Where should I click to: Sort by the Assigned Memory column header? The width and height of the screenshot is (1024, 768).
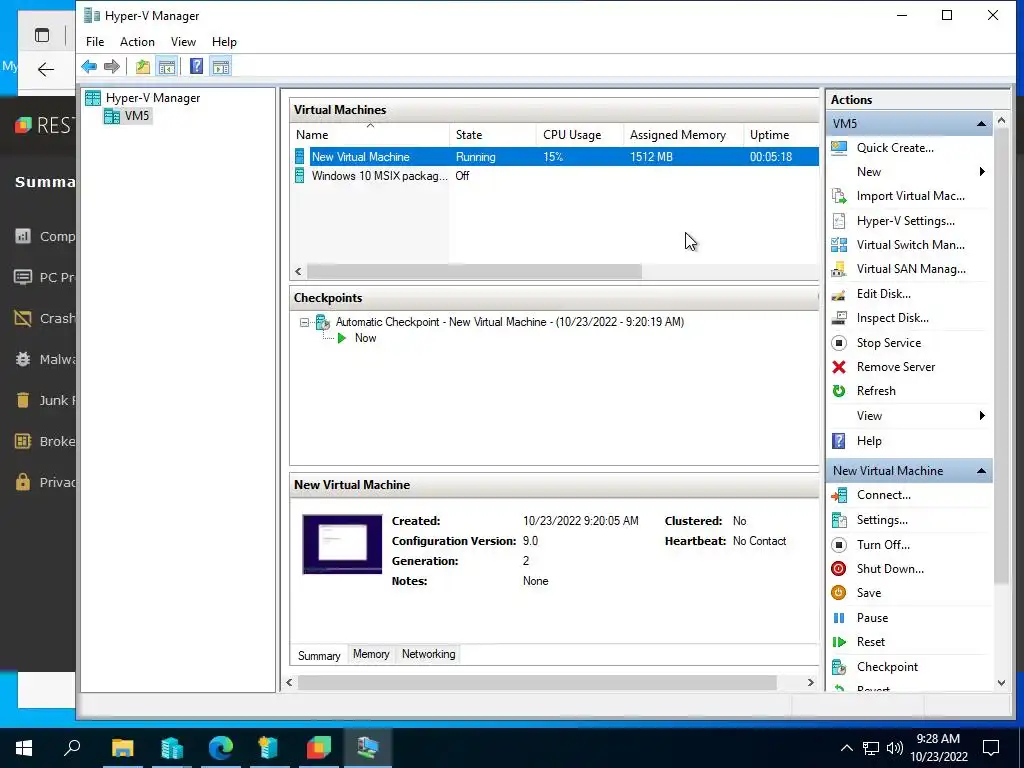pyautogui.click(x=683, y=135)
